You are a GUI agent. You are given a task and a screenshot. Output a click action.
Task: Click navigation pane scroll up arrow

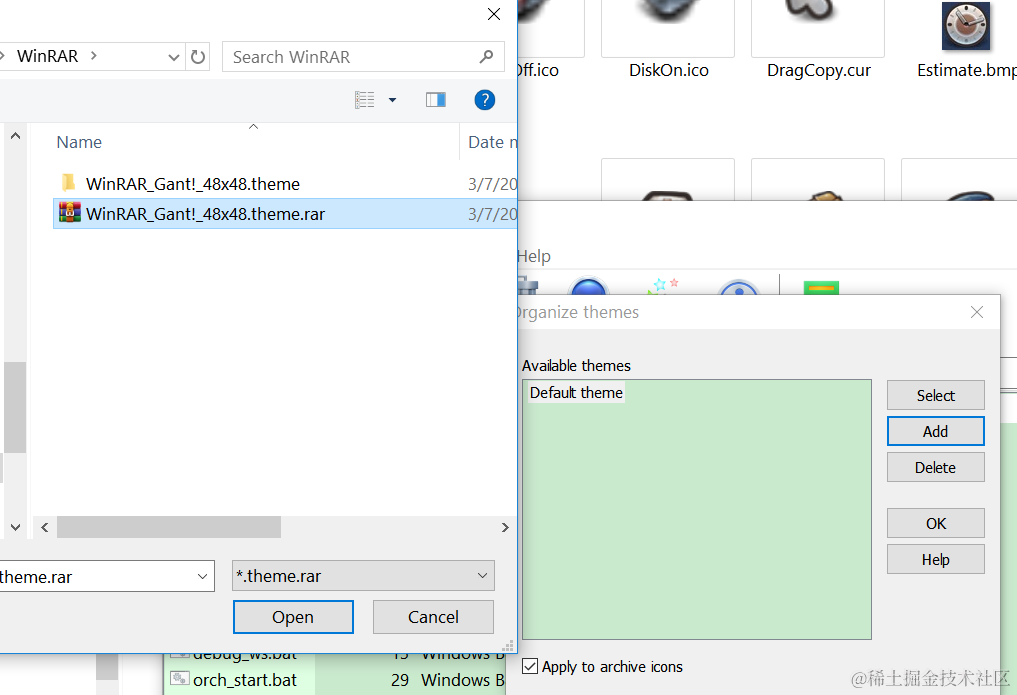tap(16, 135)
